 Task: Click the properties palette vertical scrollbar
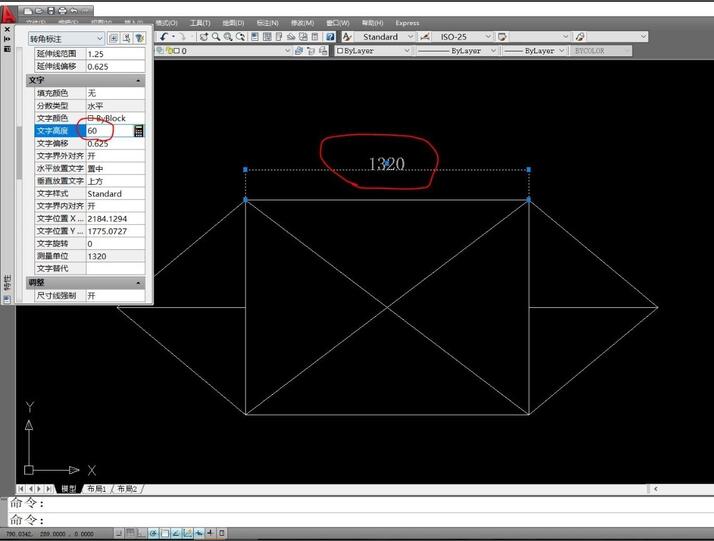click(19, 153)
